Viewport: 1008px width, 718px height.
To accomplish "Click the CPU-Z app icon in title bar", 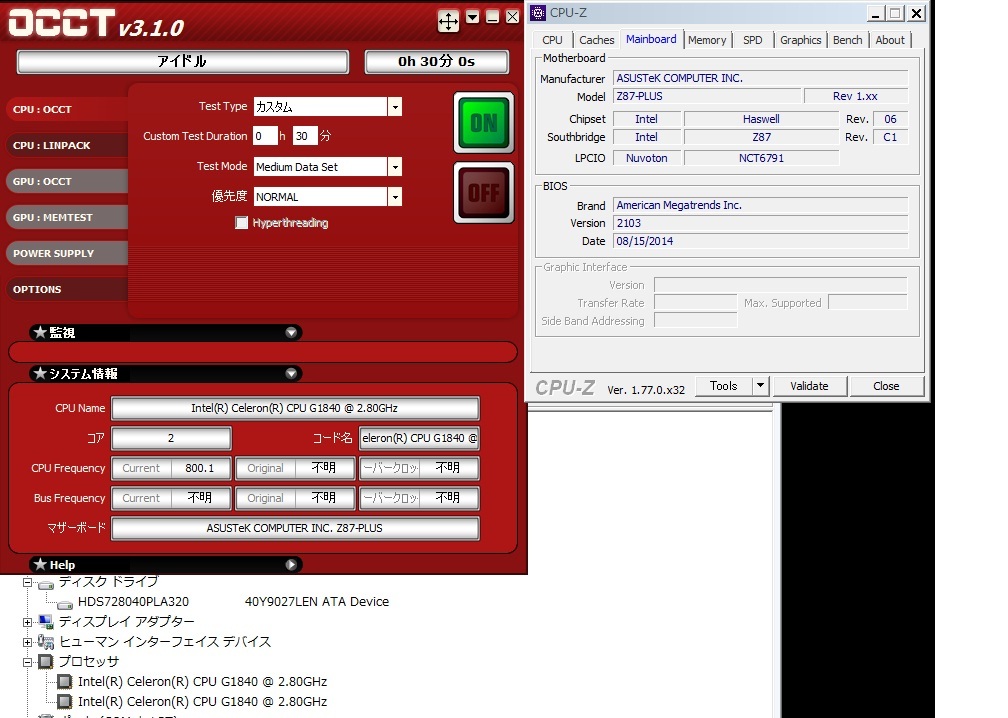I will 537,12.
